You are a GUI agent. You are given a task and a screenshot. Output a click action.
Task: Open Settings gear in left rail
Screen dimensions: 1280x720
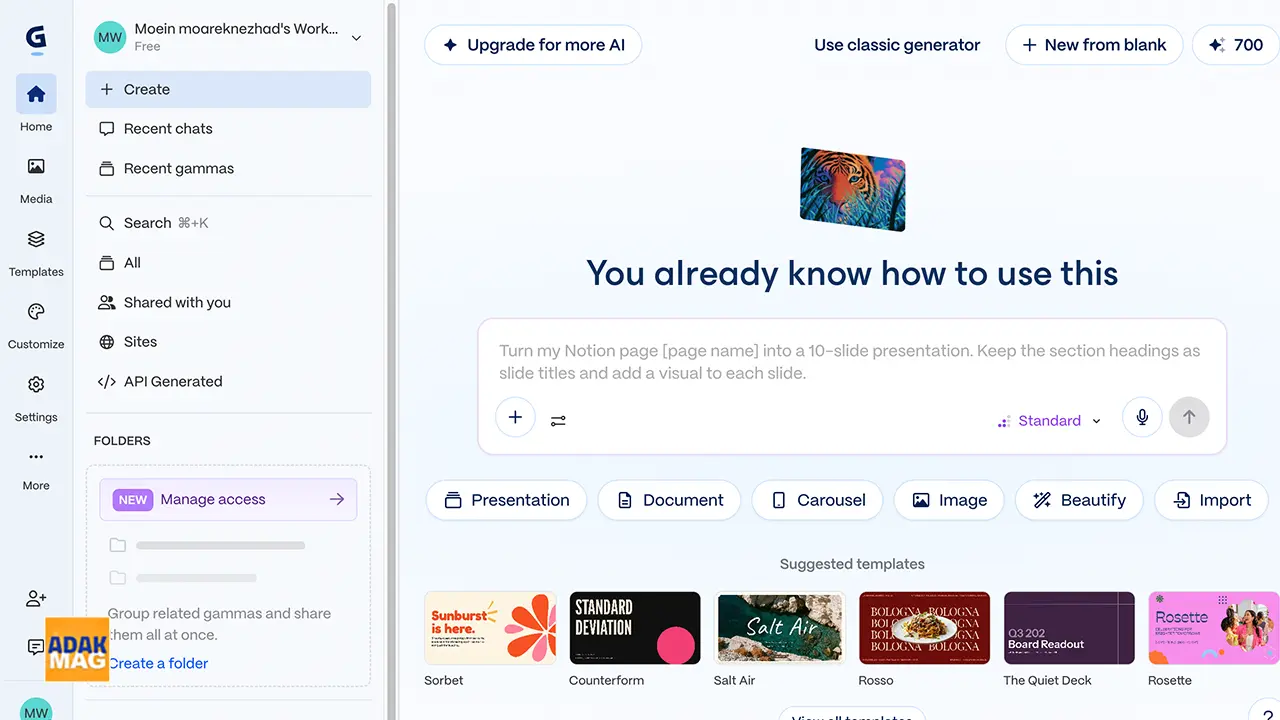(x=36, y=385)
